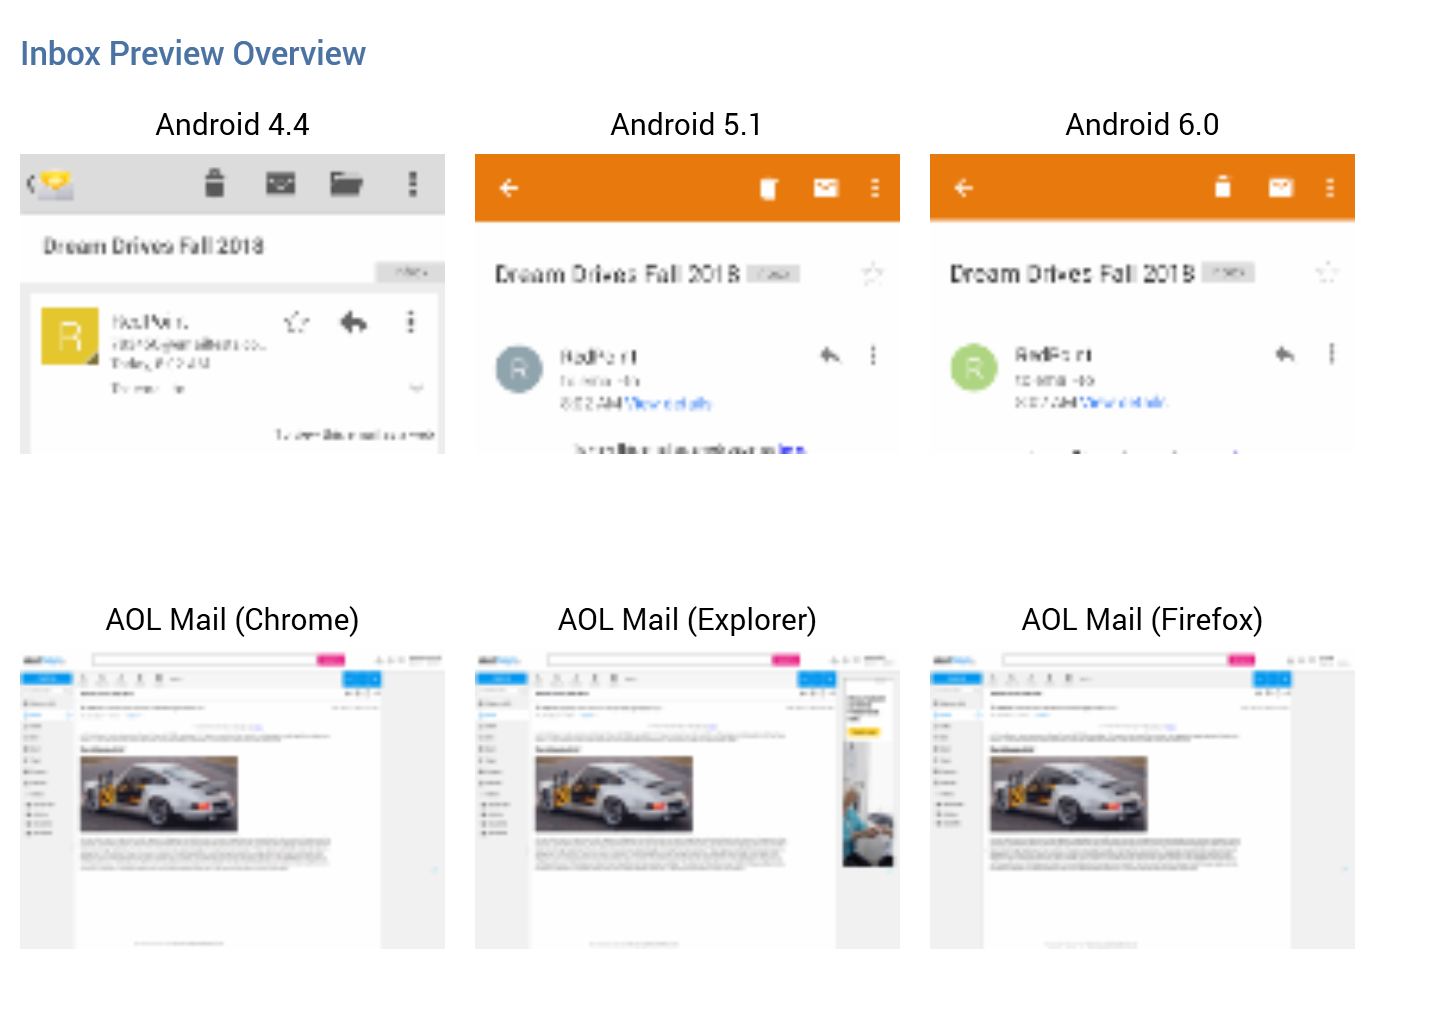Screen dimensions: 1433x1021
Task: Click the delete icon in Android 5.1 header
Action: 768,188
